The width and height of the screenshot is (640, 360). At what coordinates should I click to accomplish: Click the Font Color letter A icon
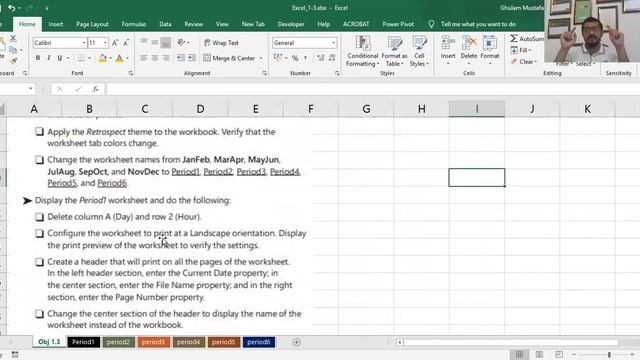[120, 58]
